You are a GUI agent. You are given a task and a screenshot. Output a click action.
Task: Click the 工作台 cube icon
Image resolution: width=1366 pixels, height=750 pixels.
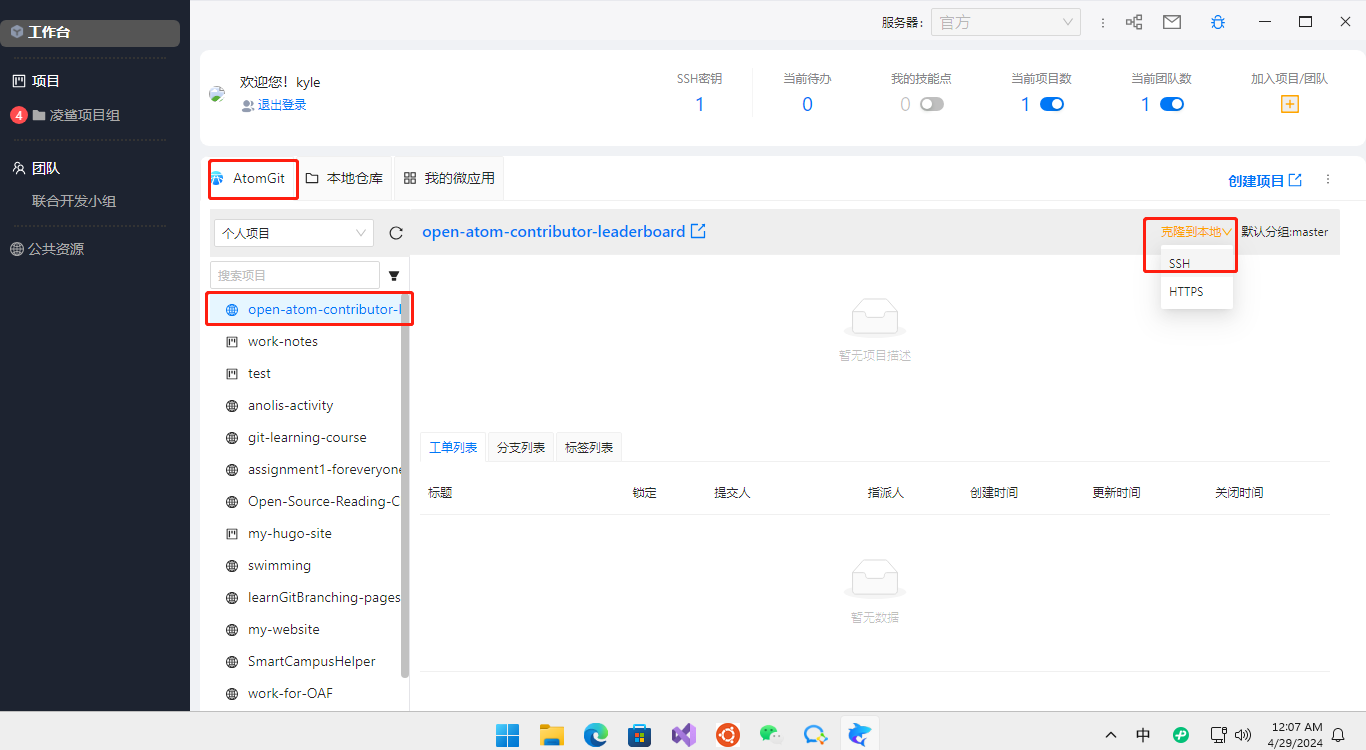17,32
